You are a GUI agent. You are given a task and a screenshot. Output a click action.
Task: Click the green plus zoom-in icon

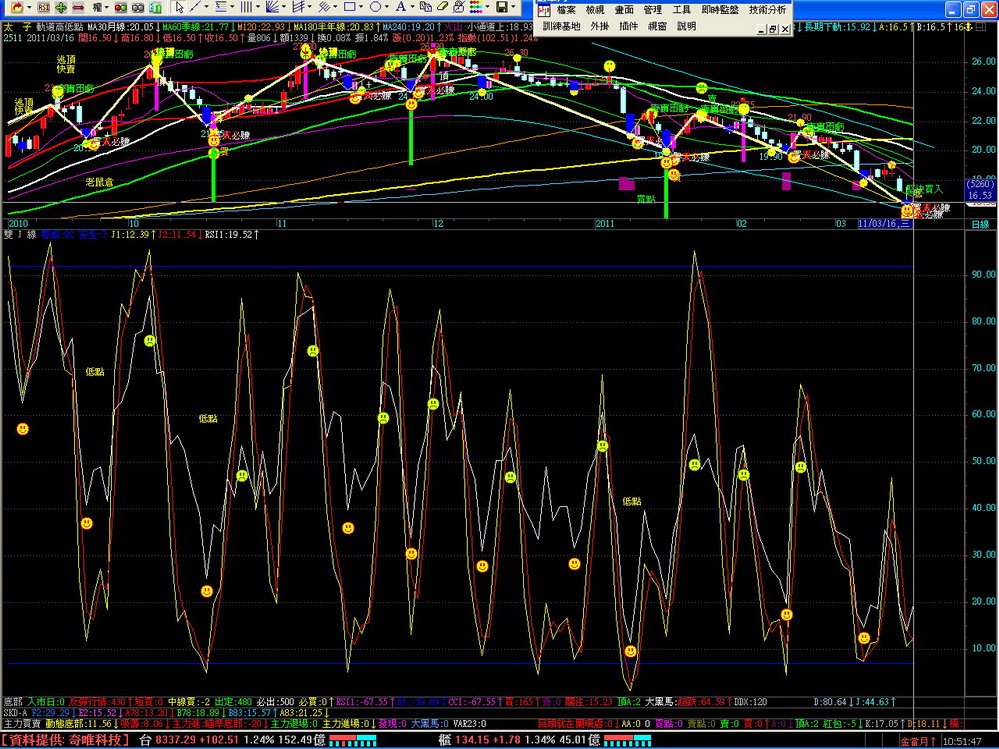coord(61,7)
